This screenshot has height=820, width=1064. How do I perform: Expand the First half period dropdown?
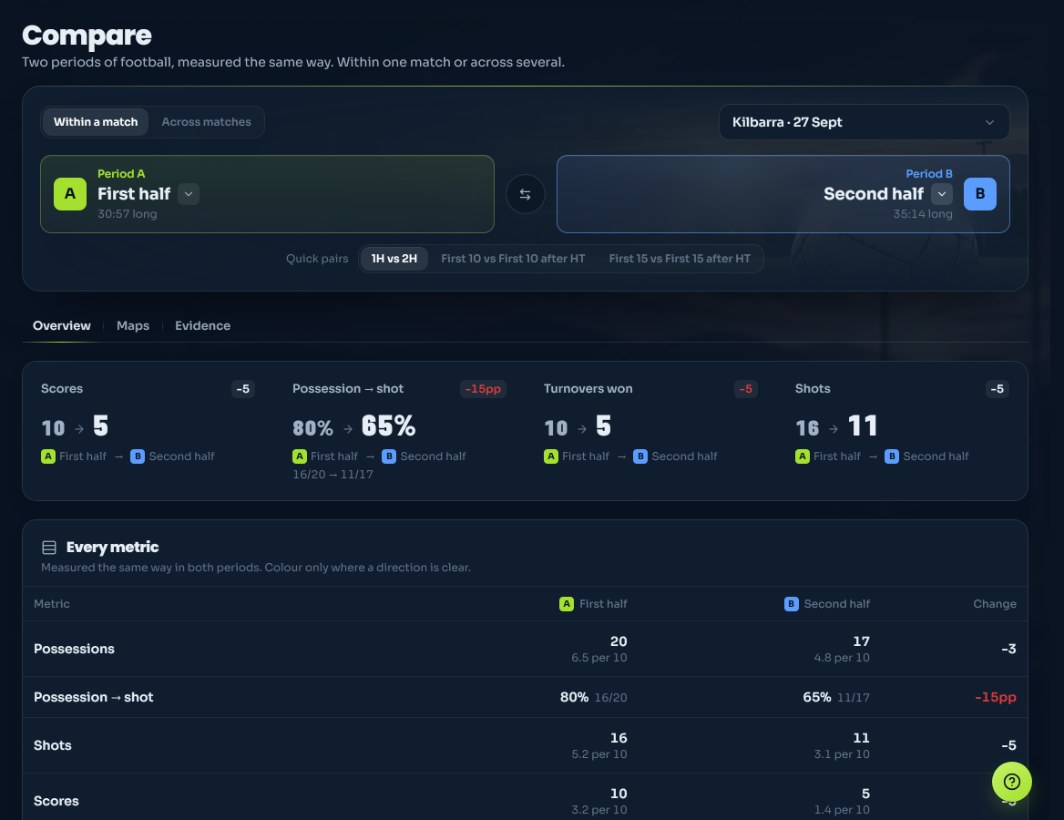pos(189,194)
